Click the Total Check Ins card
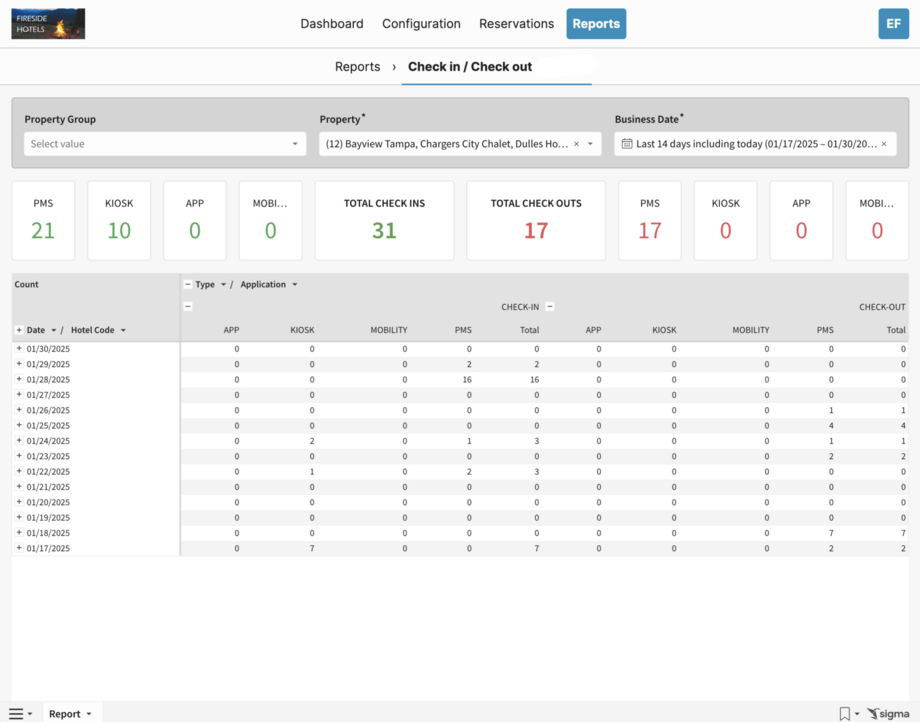This screenshot has height=722, width=920. click(384, 221)
